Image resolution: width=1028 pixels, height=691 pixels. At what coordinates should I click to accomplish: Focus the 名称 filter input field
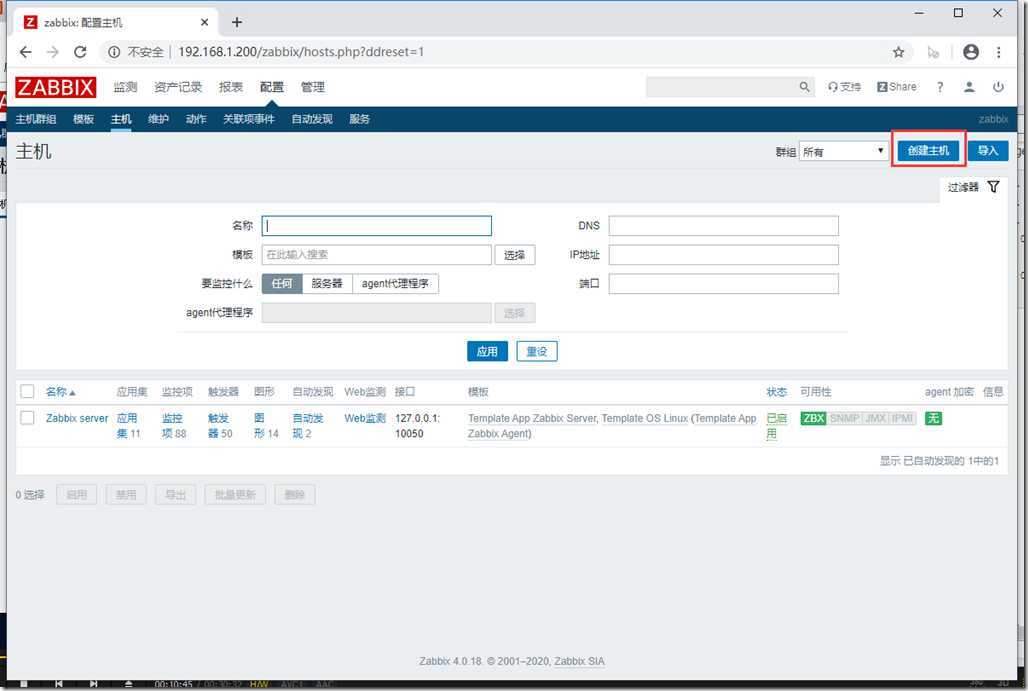click(x=377, y=226)
